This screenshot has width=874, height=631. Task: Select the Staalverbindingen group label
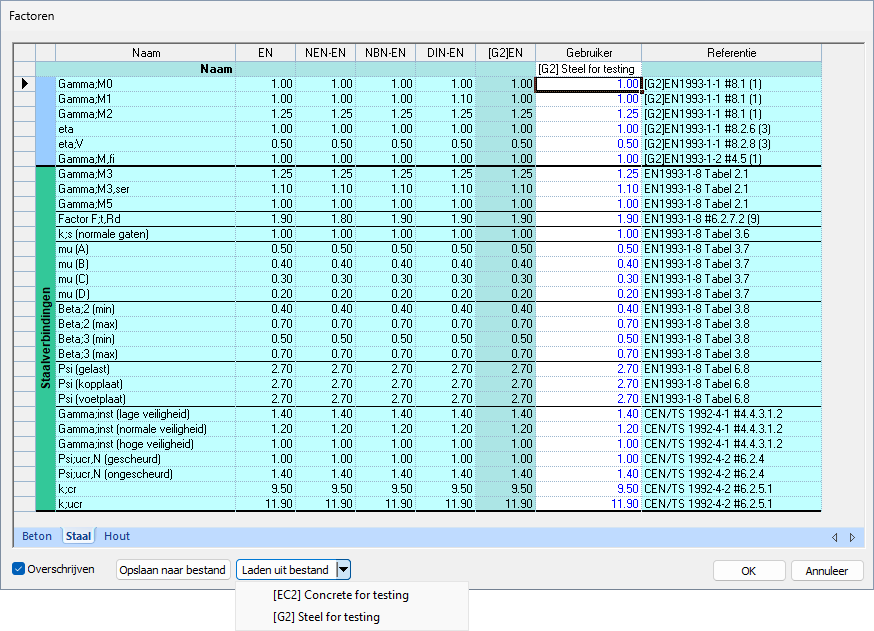[46, 338]
